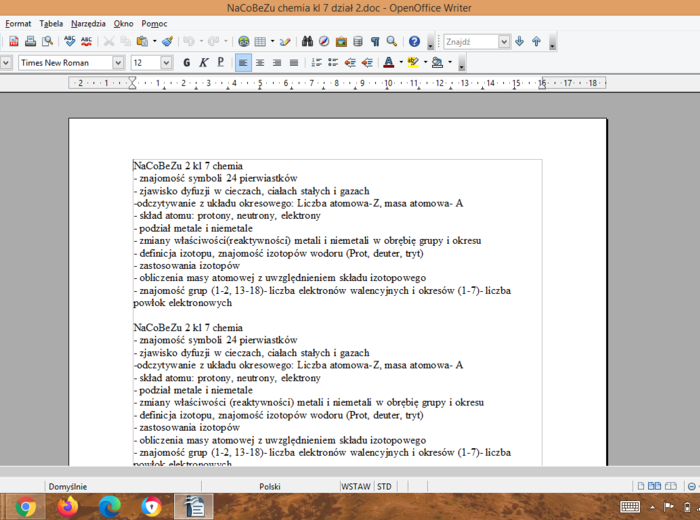Expand the Times New Roman font dropdown

118,62
